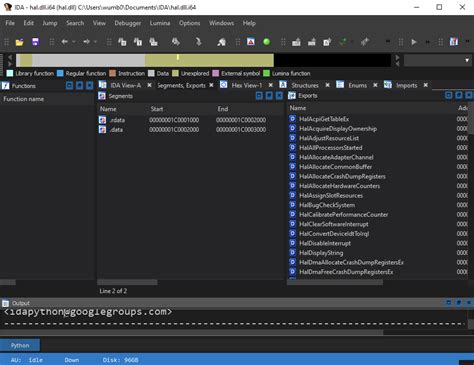Viewport: 474px width, 365px height.
Task: Click the Function name column header
Action: (24, 99)
